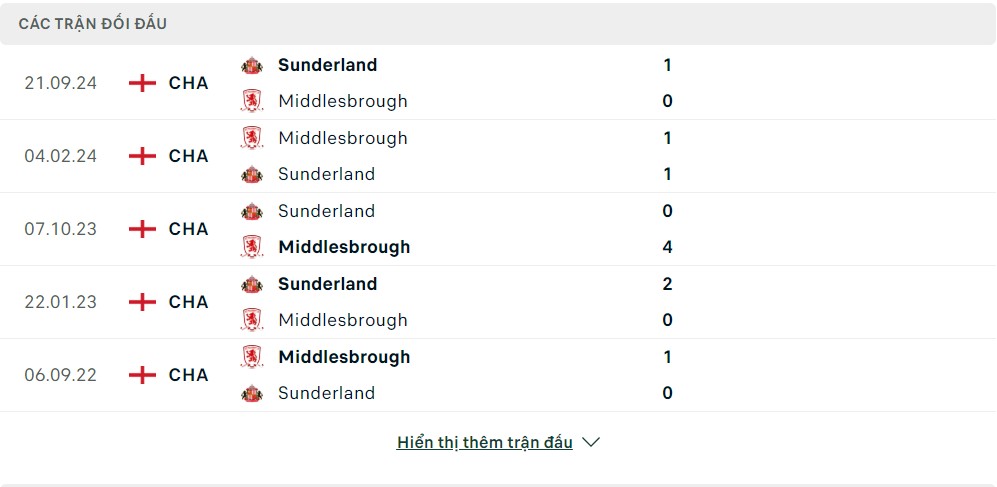Click Middlesbrough crest in 04.02.24 match
Image resolution: width=997 pixels, height=487 pixels.
pyautogui.click(x=252, y=138)
